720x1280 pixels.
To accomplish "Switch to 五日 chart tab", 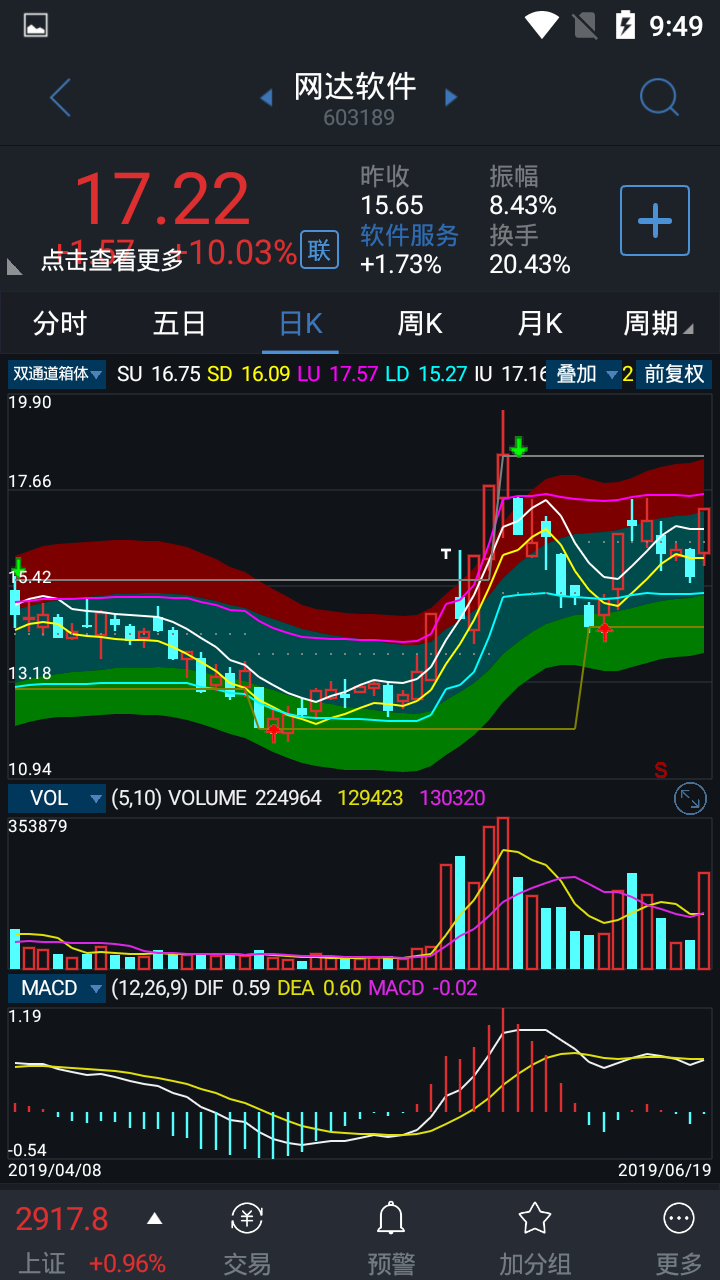I will [180, 323].
